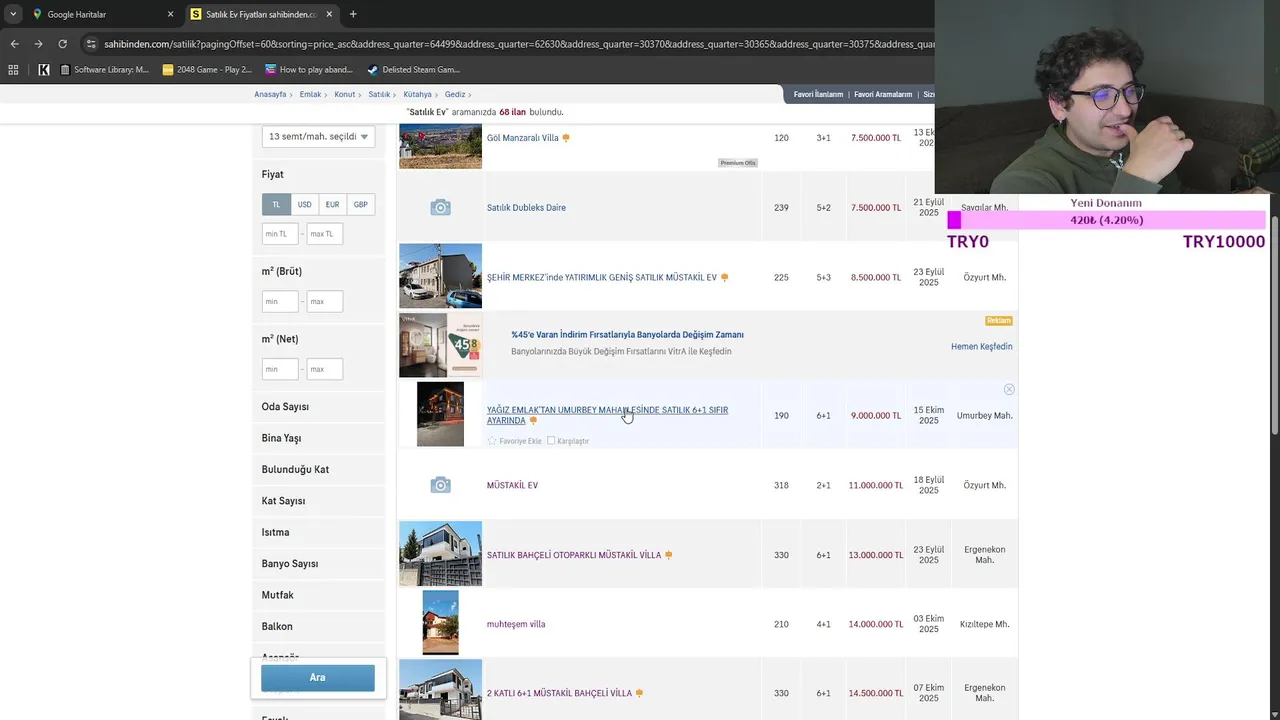Click camera placeholder of Satılık Dubleks Daire
1280x720 pixels.
click(x=440, y=207)
